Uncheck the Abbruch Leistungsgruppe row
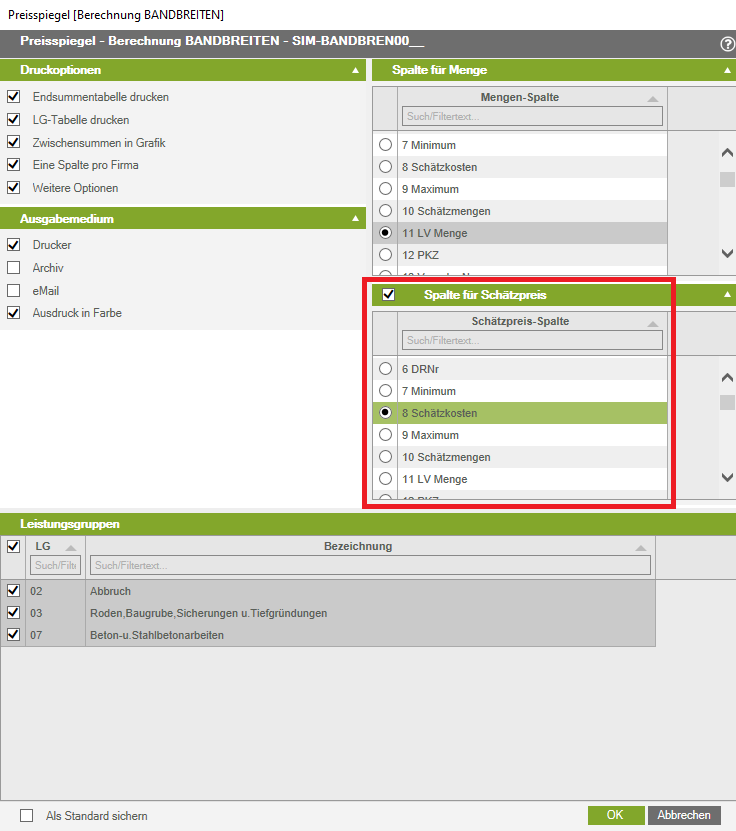Viewport: 736px width, 831px height. [14, 591]
